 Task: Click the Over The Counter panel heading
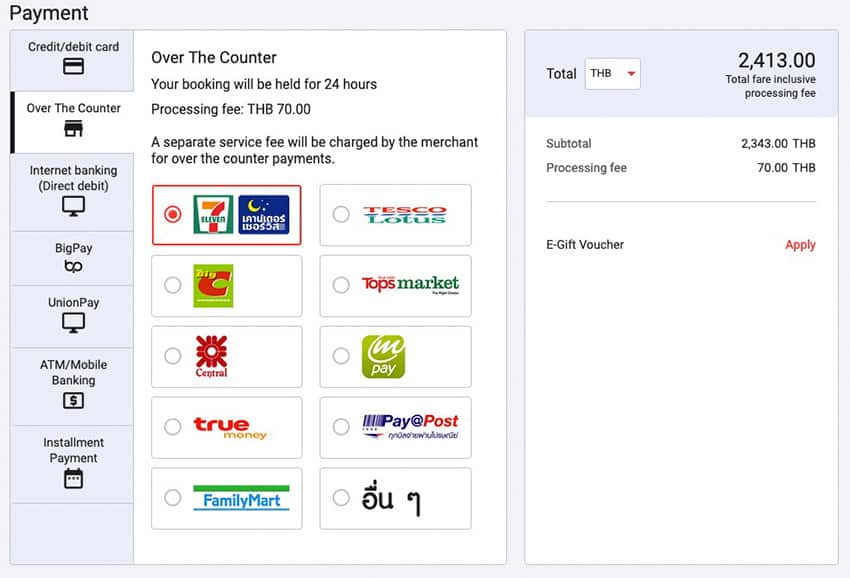(214, 57)
